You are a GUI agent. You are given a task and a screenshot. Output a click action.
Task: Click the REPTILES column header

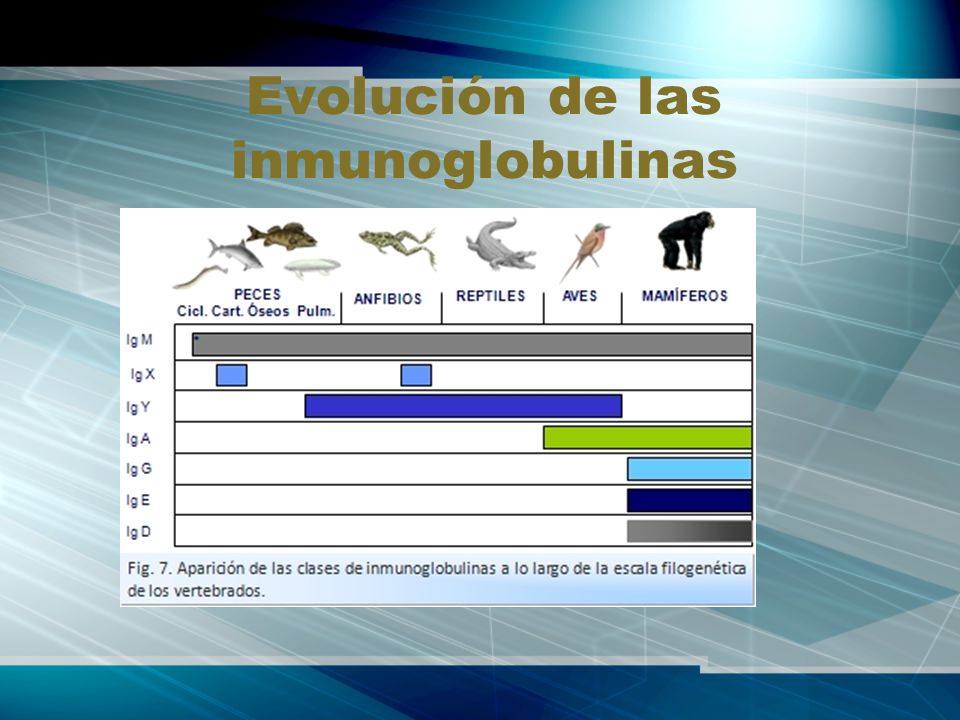click(490, 296)
